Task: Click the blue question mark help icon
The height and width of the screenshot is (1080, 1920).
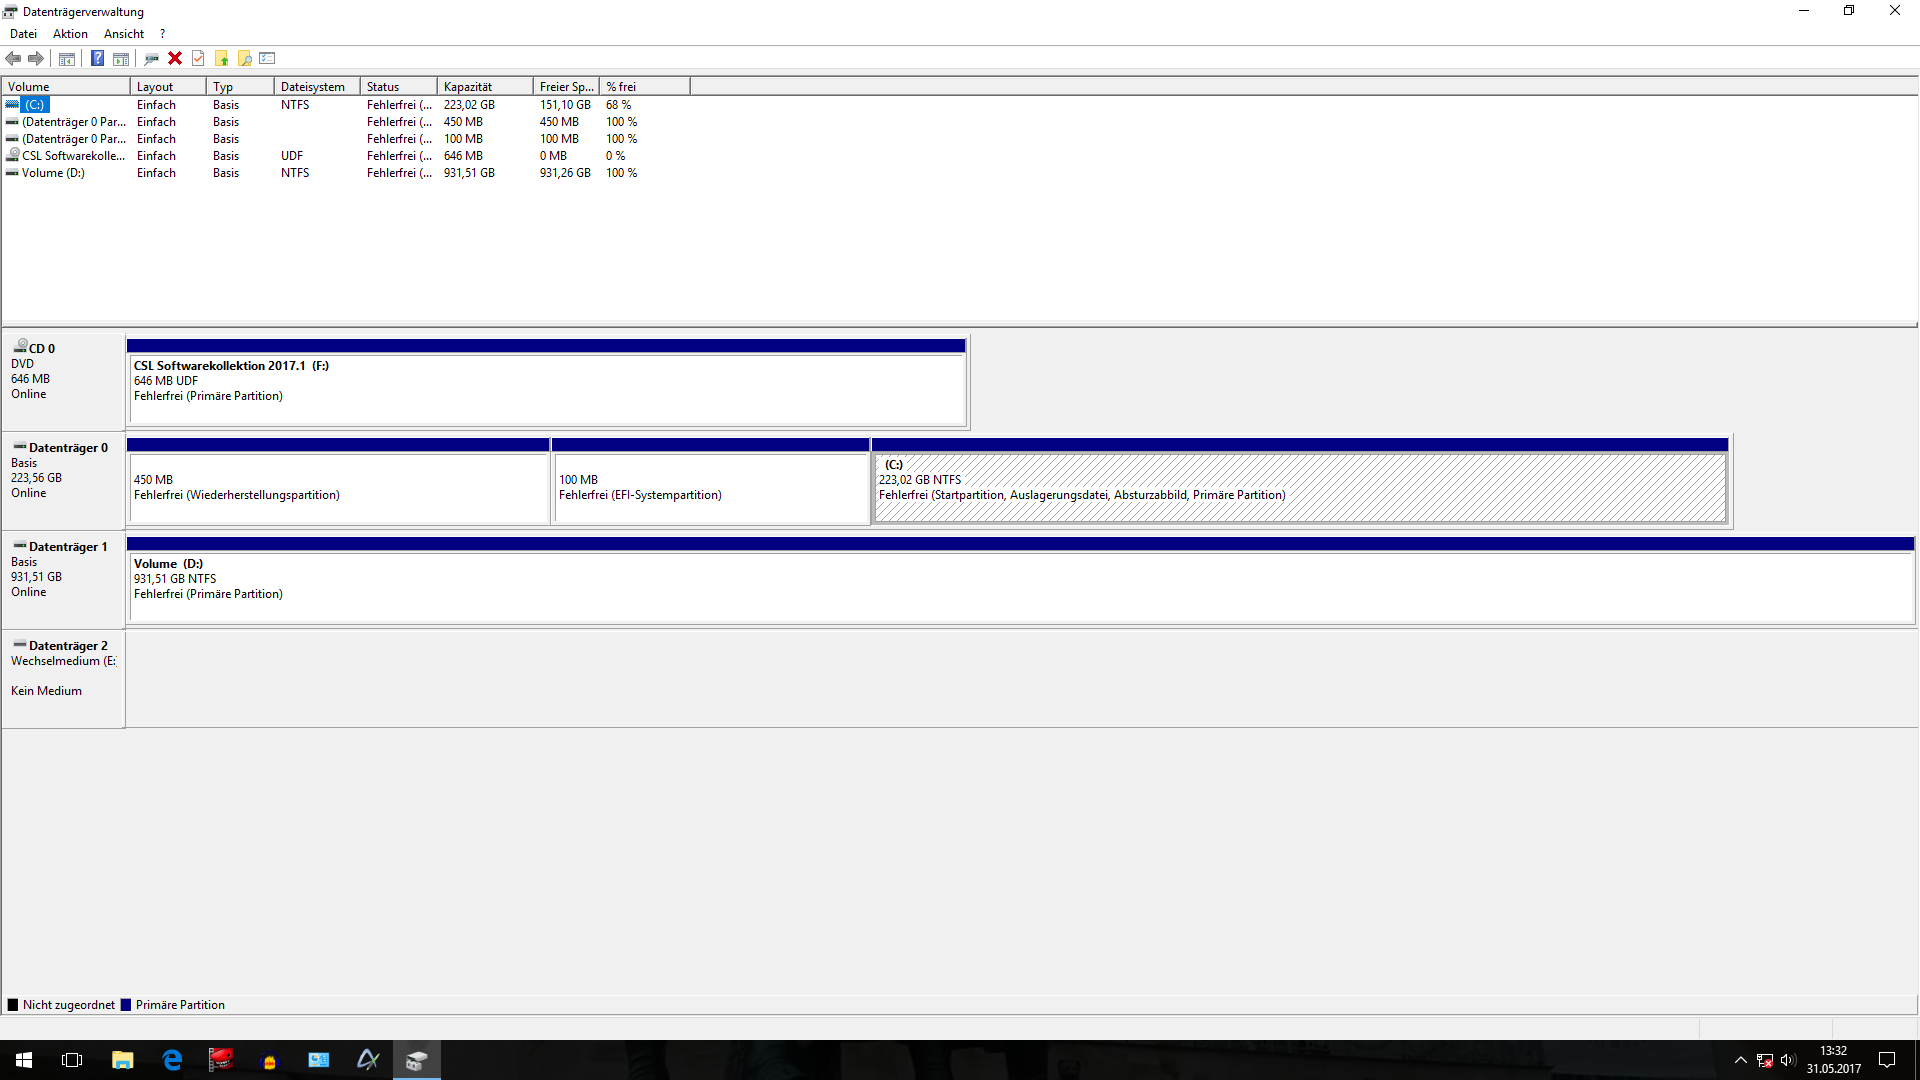Action: [x=97, y=58]
